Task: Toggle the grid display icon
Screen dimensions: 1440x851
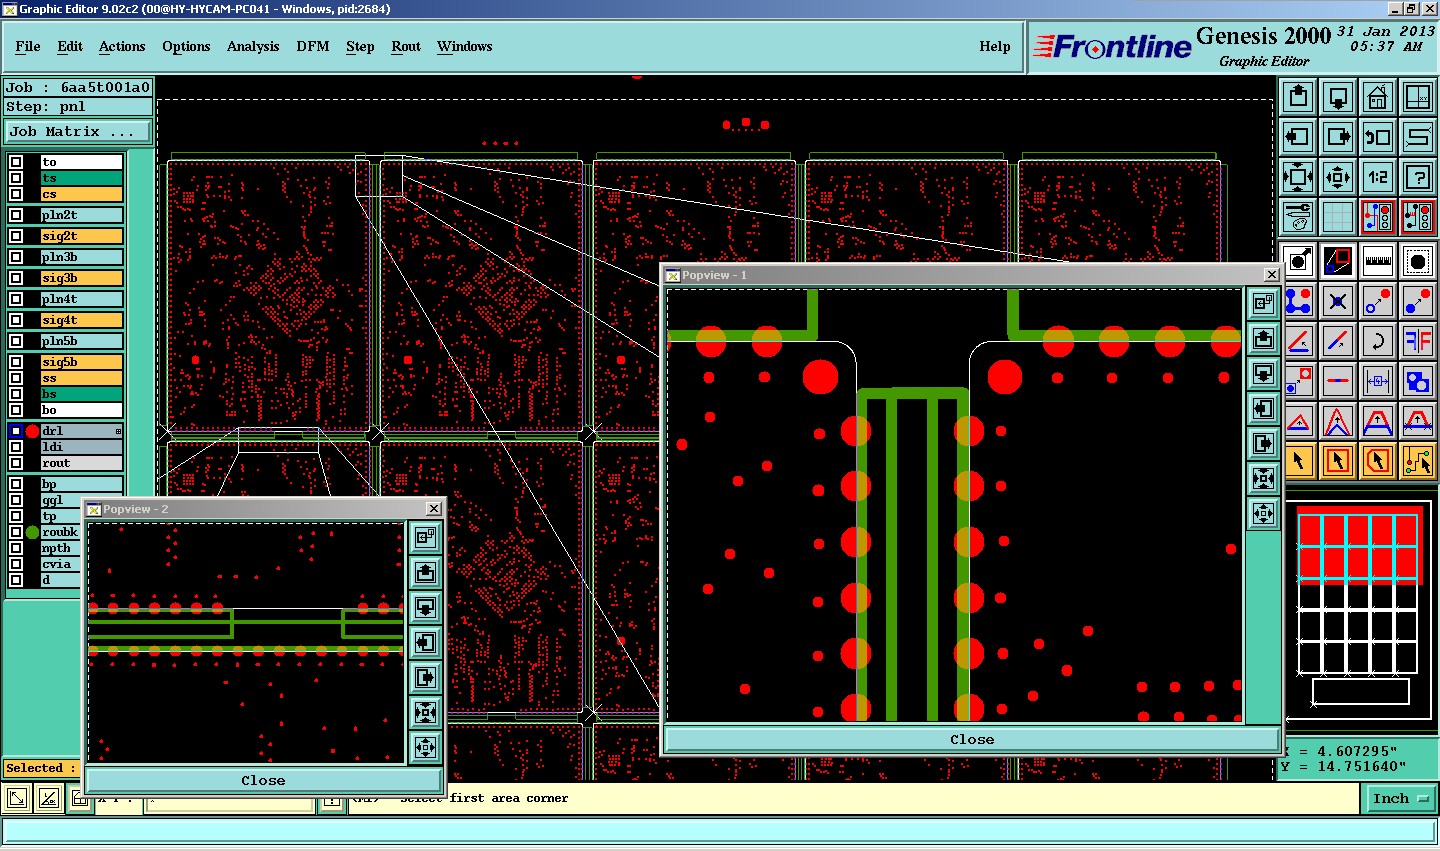Action: [x=1338, y=216]
